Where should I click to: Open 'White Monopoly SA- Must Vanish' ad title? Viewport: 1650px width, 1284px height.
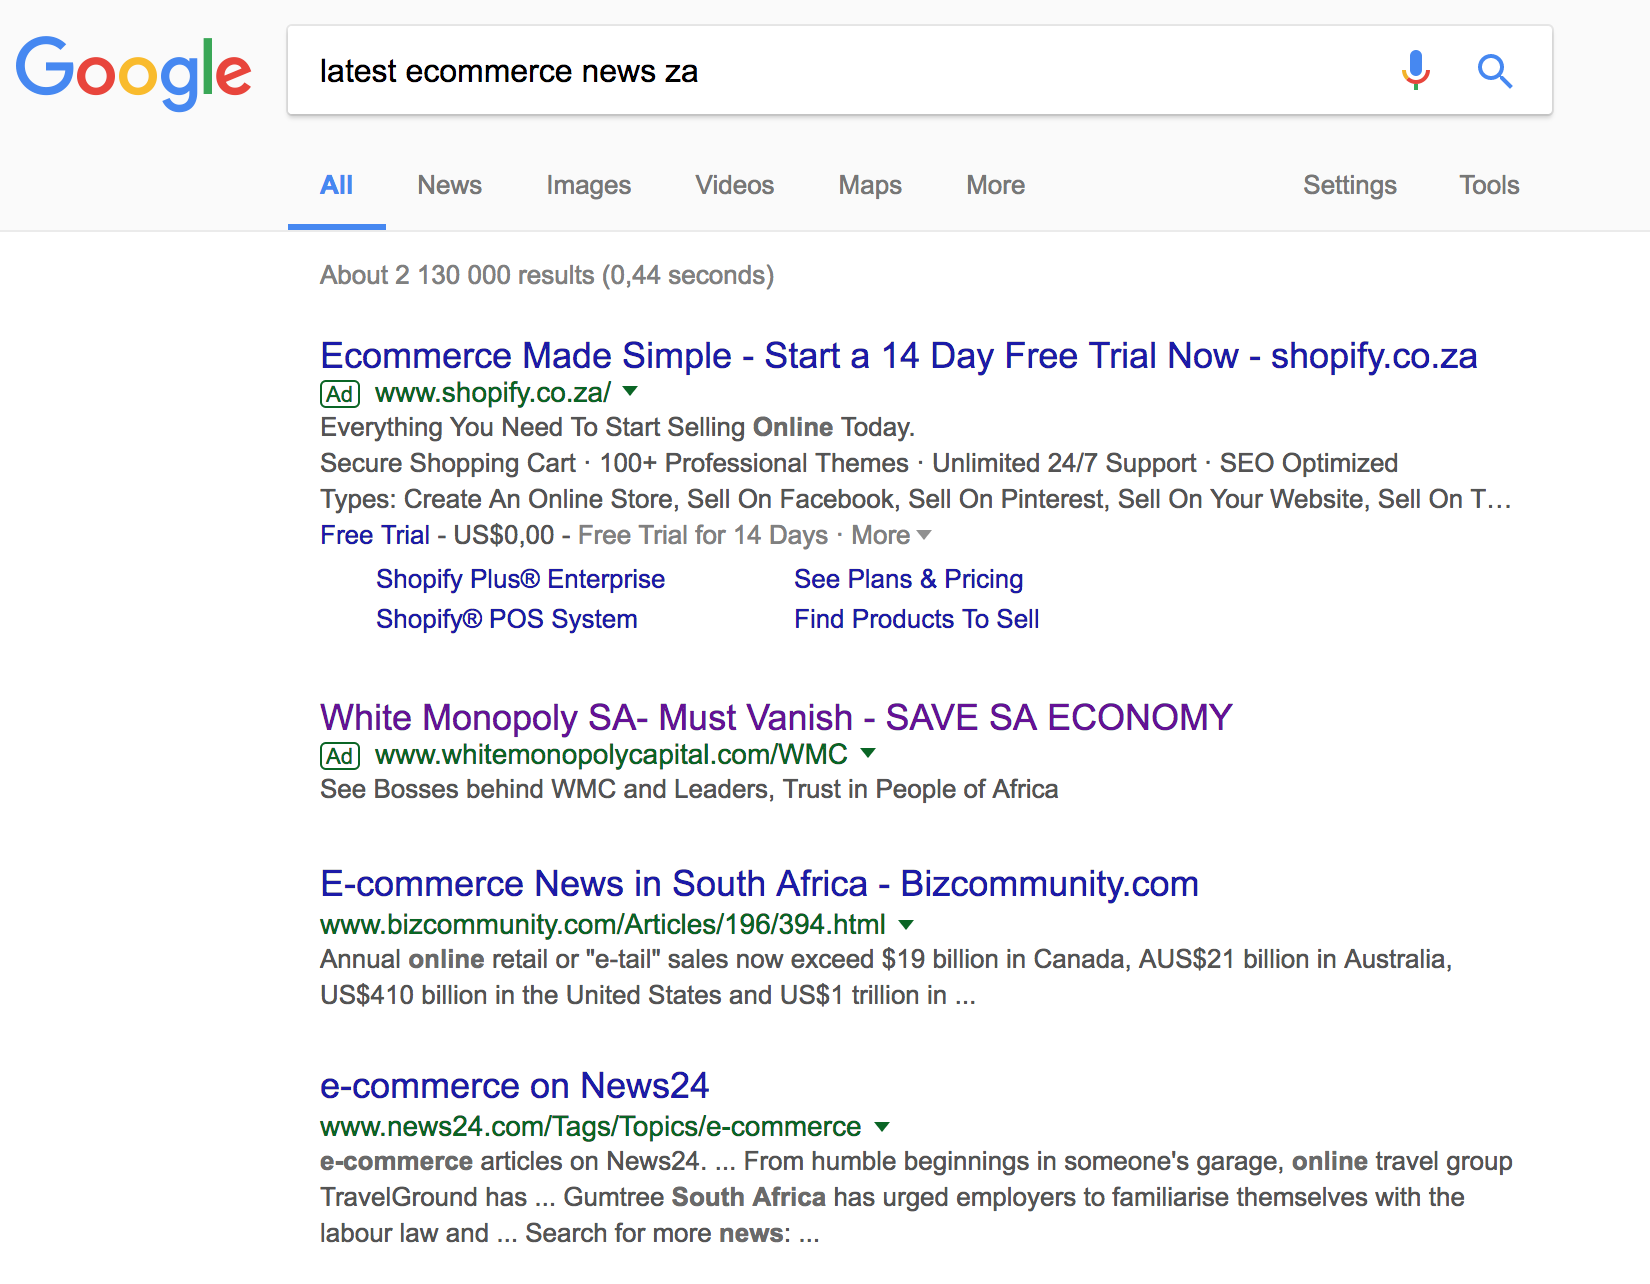tap(776, 717)
